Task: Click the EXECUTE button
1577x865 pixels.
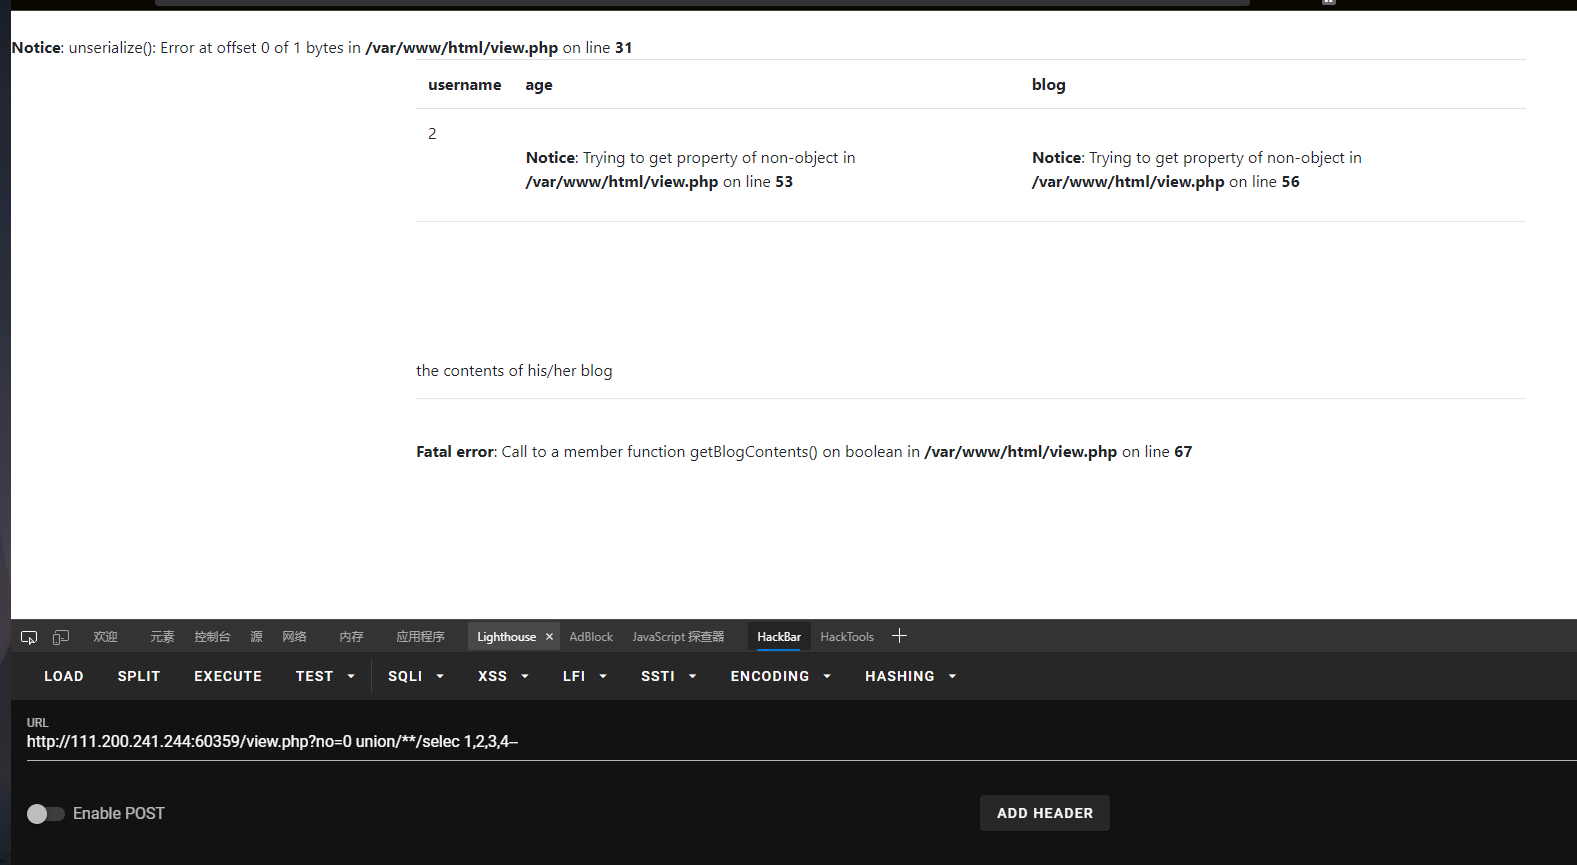Action: click(228, 676)
